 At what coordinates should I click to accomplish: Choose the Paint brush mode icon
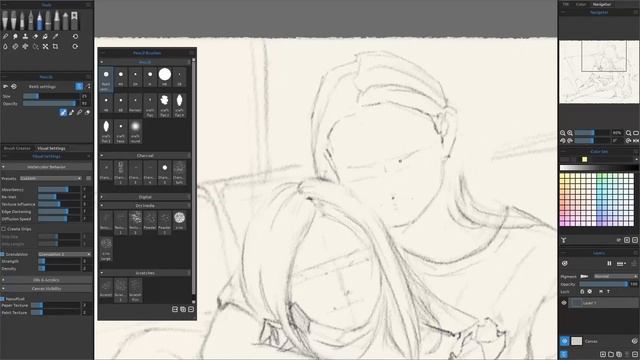click(x=63, y=112)
